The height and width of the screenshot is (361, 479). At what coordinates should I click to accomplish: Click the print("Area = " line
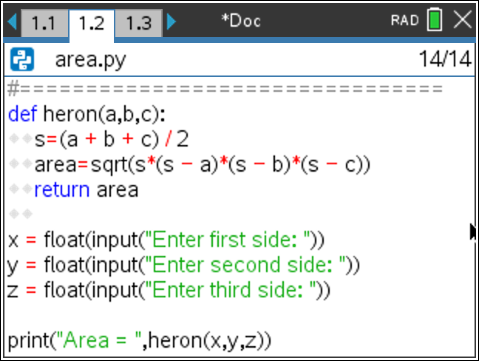pos(139,341)
